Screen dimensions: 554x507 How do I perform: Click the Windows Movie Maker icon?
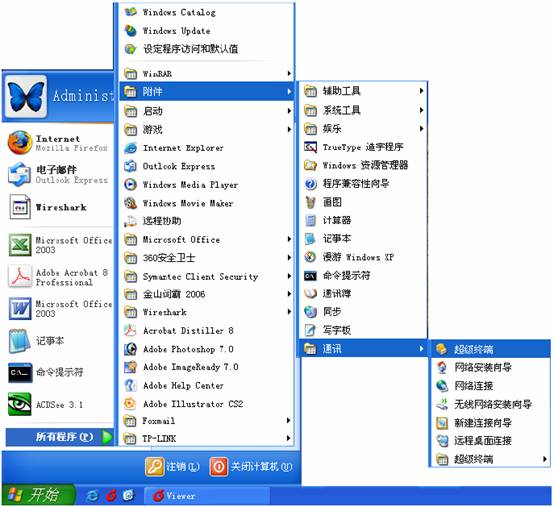click(x=130, y=203)
